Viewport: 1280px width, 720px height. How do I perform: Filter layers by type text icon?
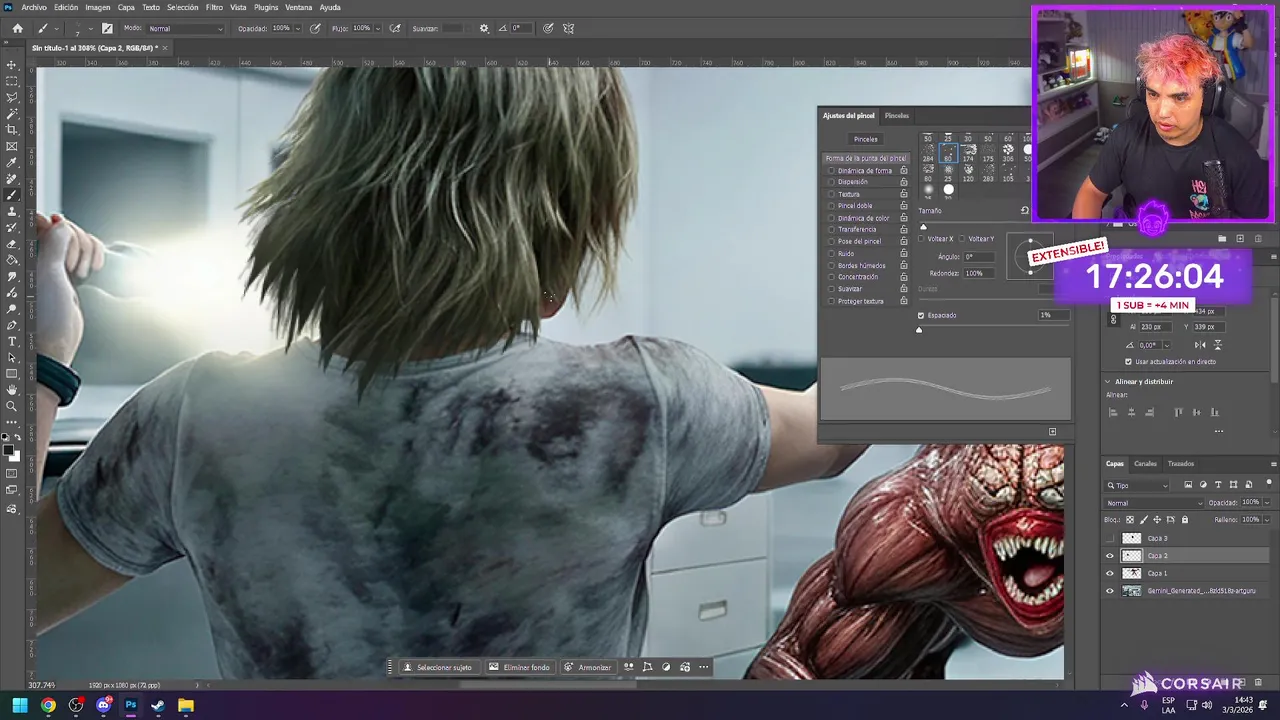click(x=1217, y=485)
